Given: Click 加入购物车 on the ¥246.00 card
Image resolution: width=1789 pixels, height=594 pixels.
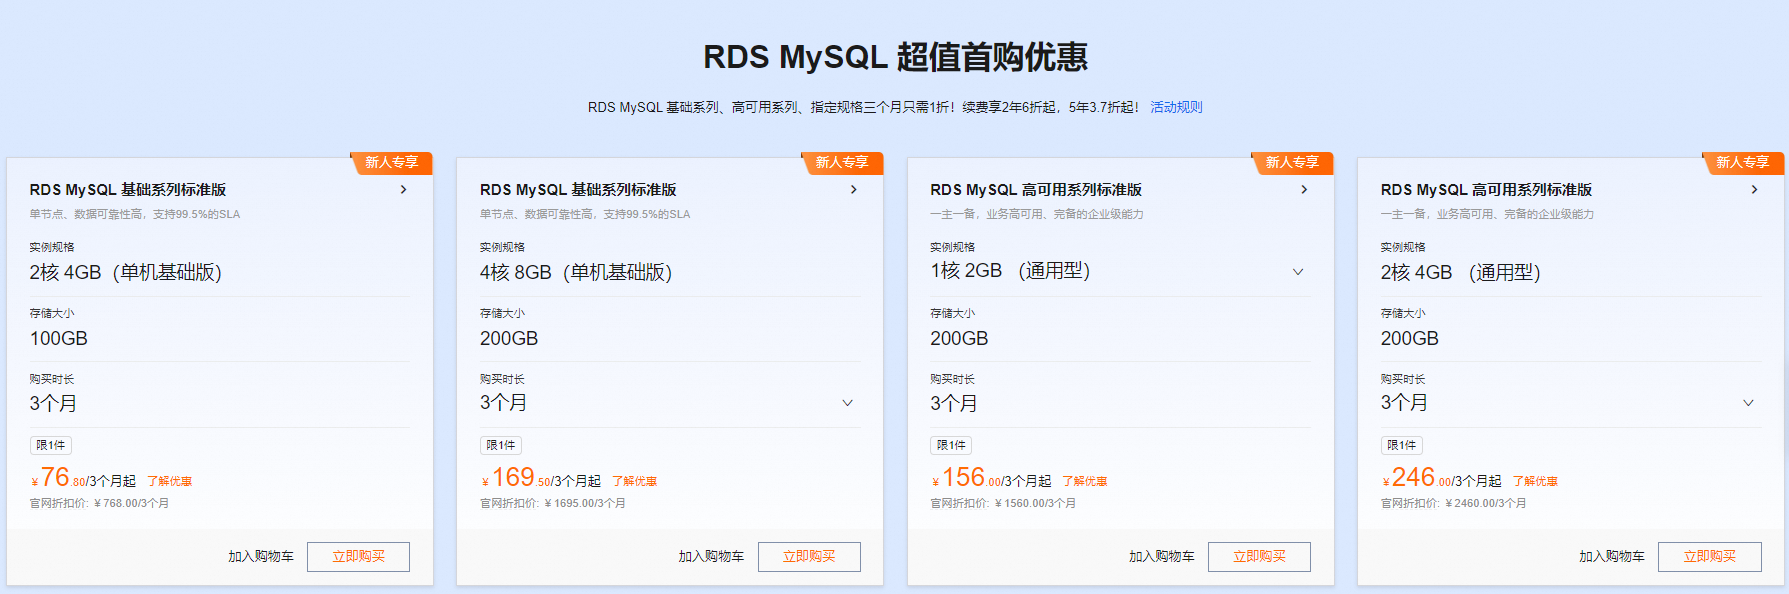Looking at the screenshot, I should click(x=1612, y=557).
